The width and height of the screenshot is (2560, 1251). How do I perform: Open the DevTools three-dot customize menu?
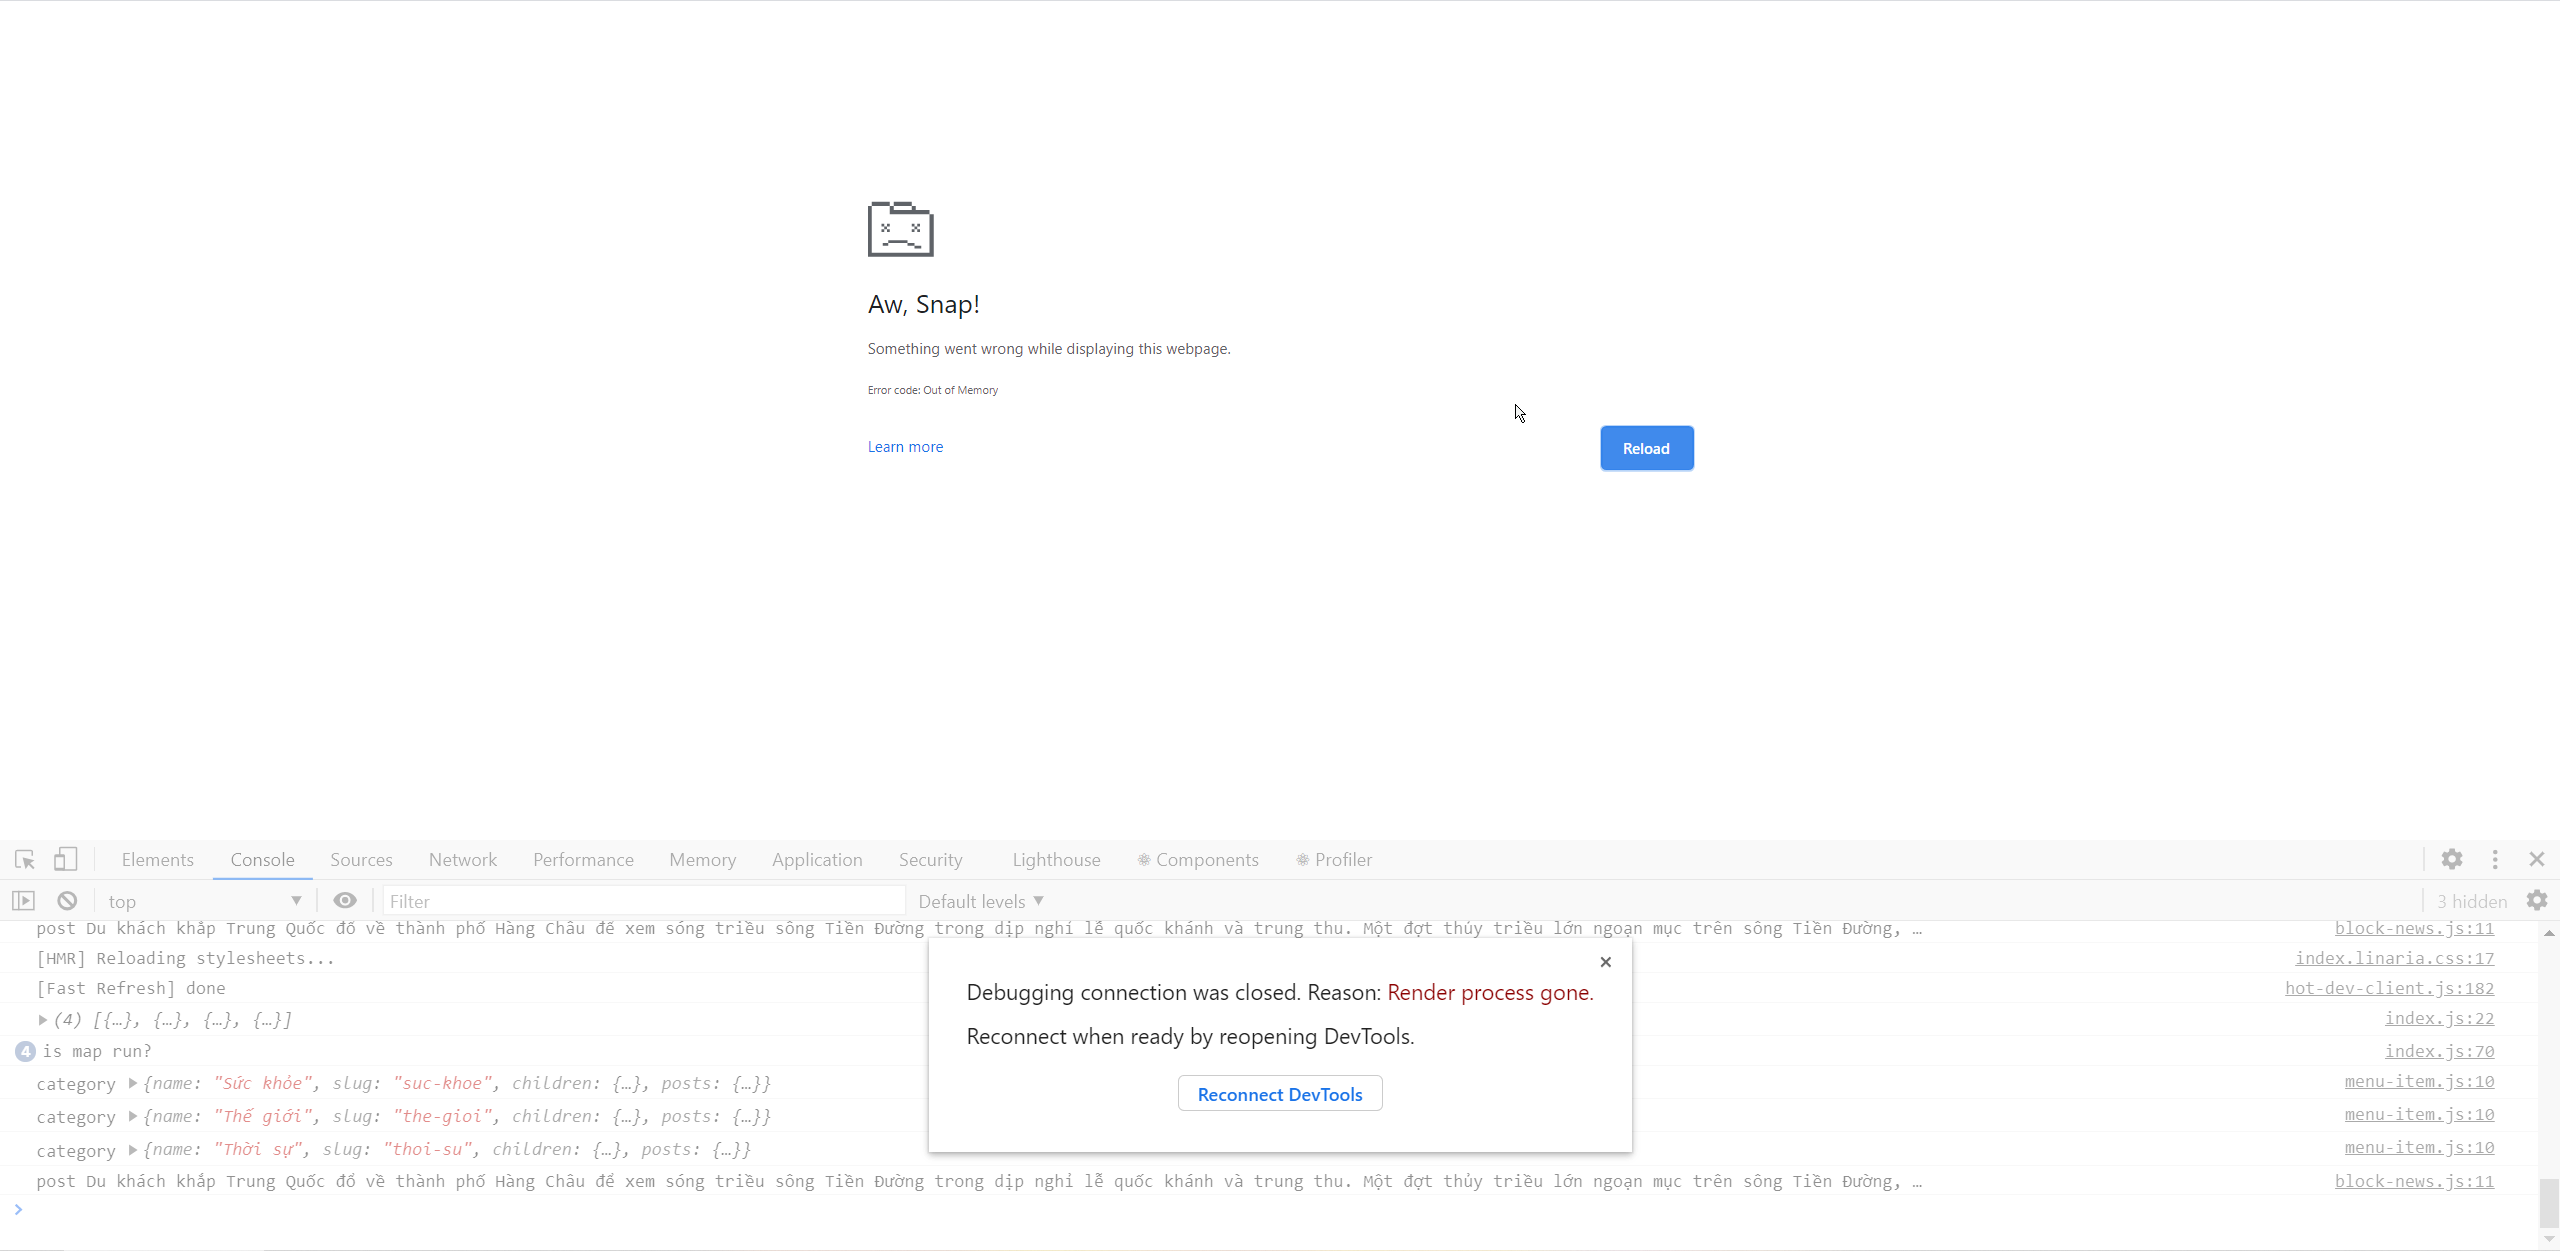click(2495, 859)
